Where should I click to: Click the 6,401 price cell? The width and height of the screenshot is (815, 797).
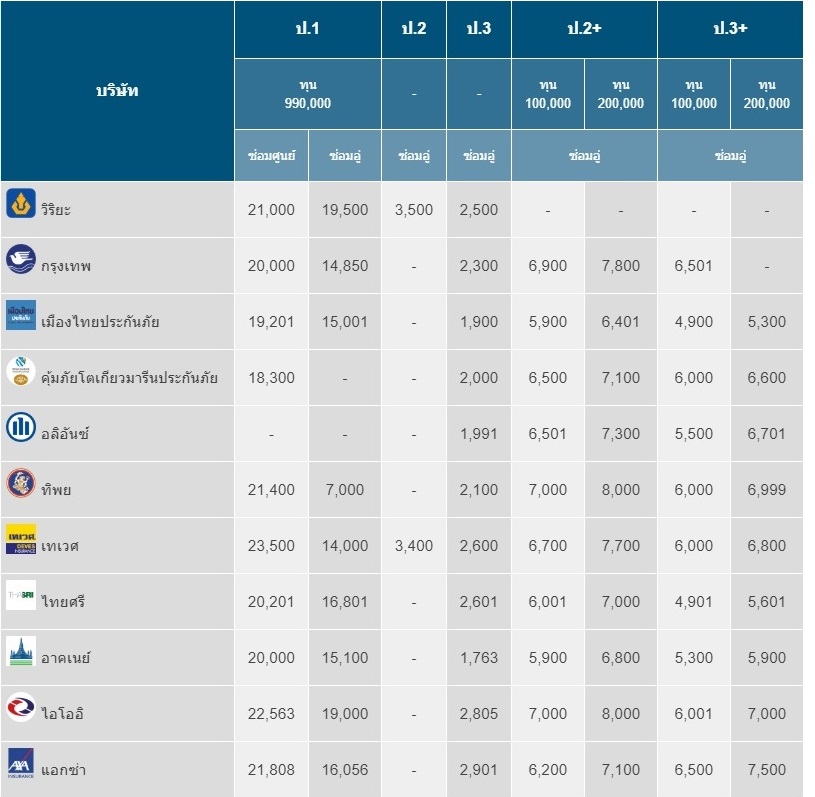(621, 322)
